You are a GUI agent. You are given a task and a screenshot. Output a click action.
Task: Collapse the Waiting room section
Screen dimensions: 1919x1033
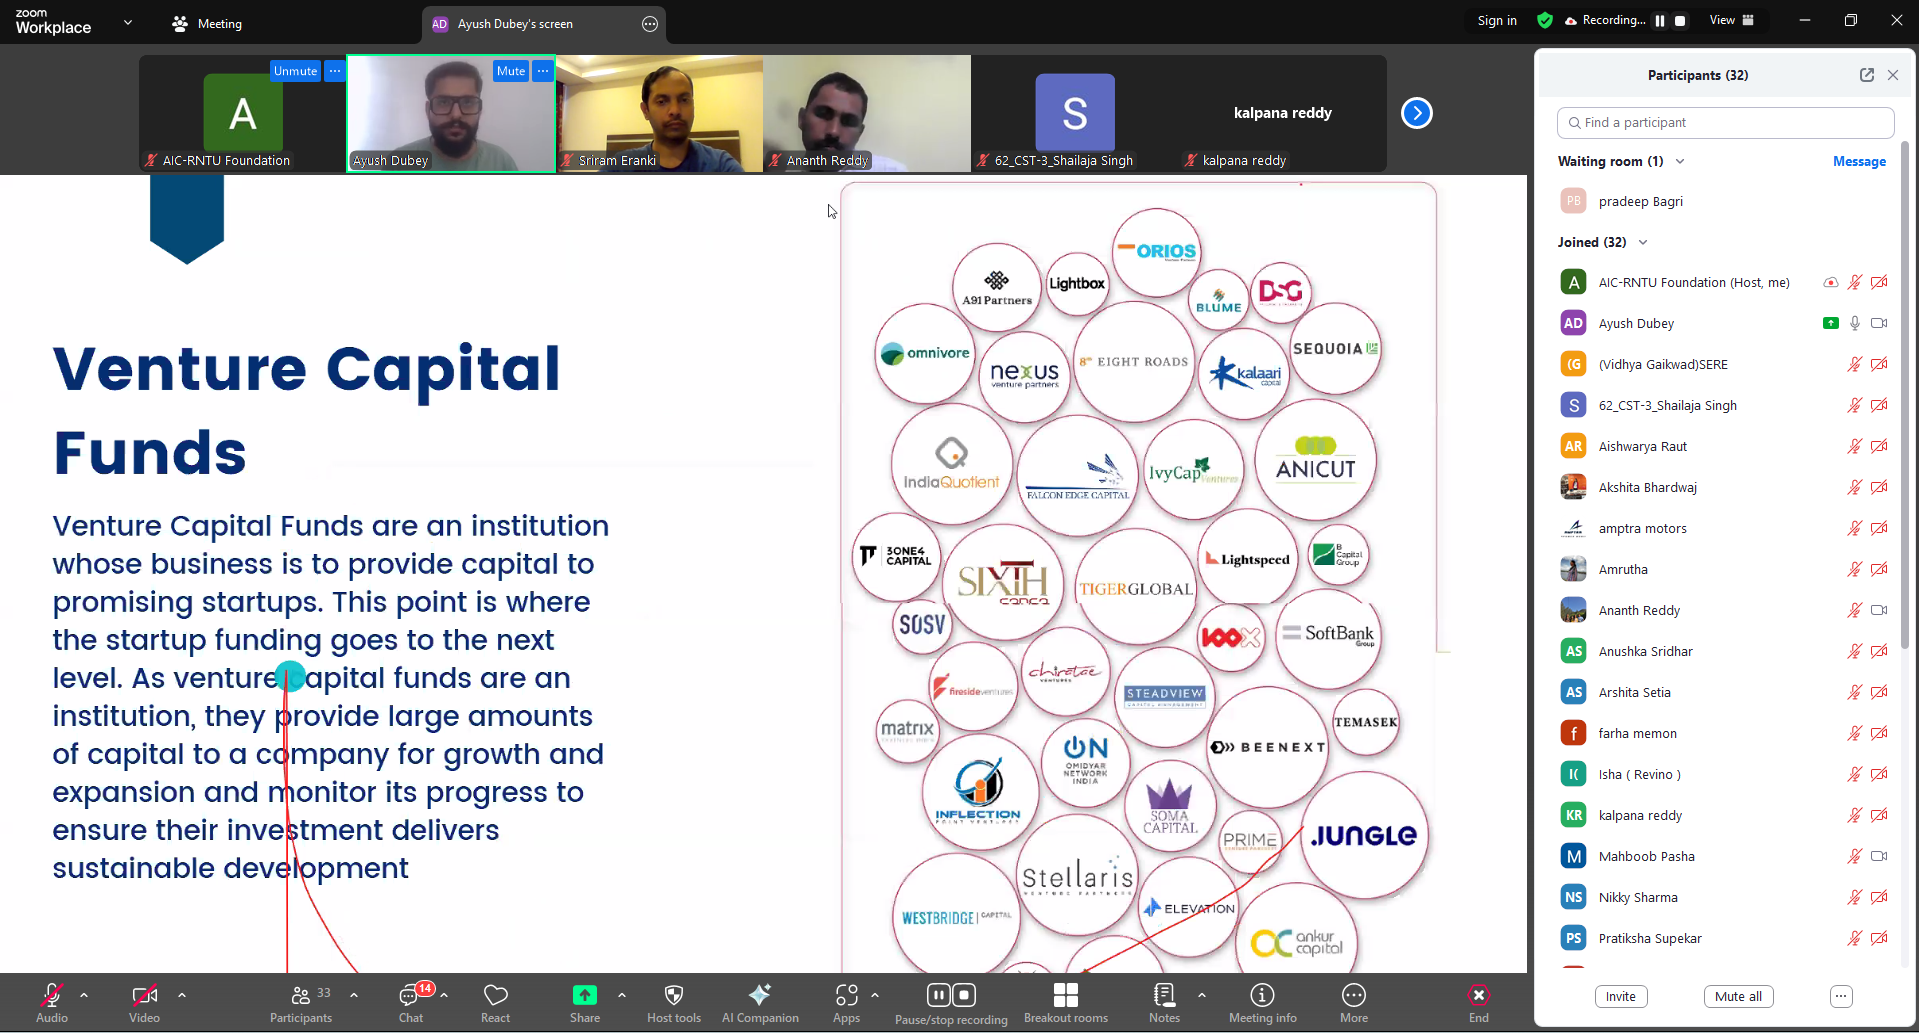[x=1680, y=161]
